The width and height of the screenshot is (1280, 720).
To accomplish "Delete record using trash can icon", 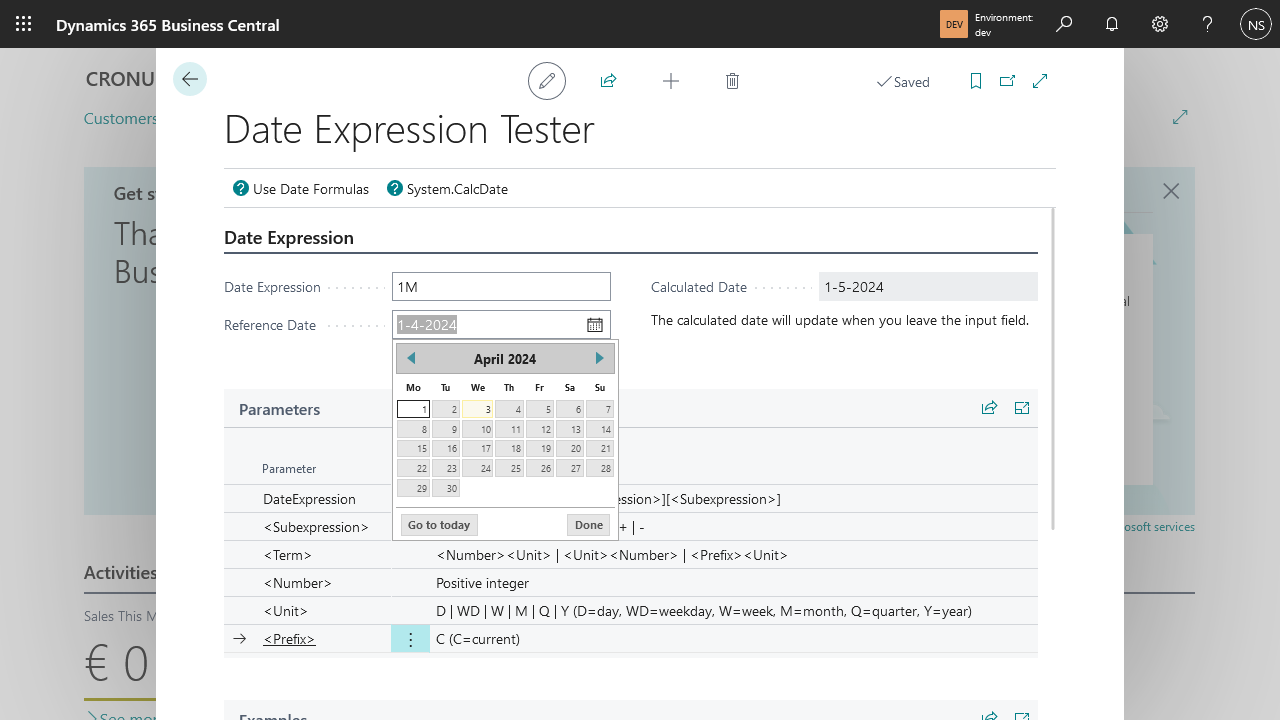I will pos(732,81).
